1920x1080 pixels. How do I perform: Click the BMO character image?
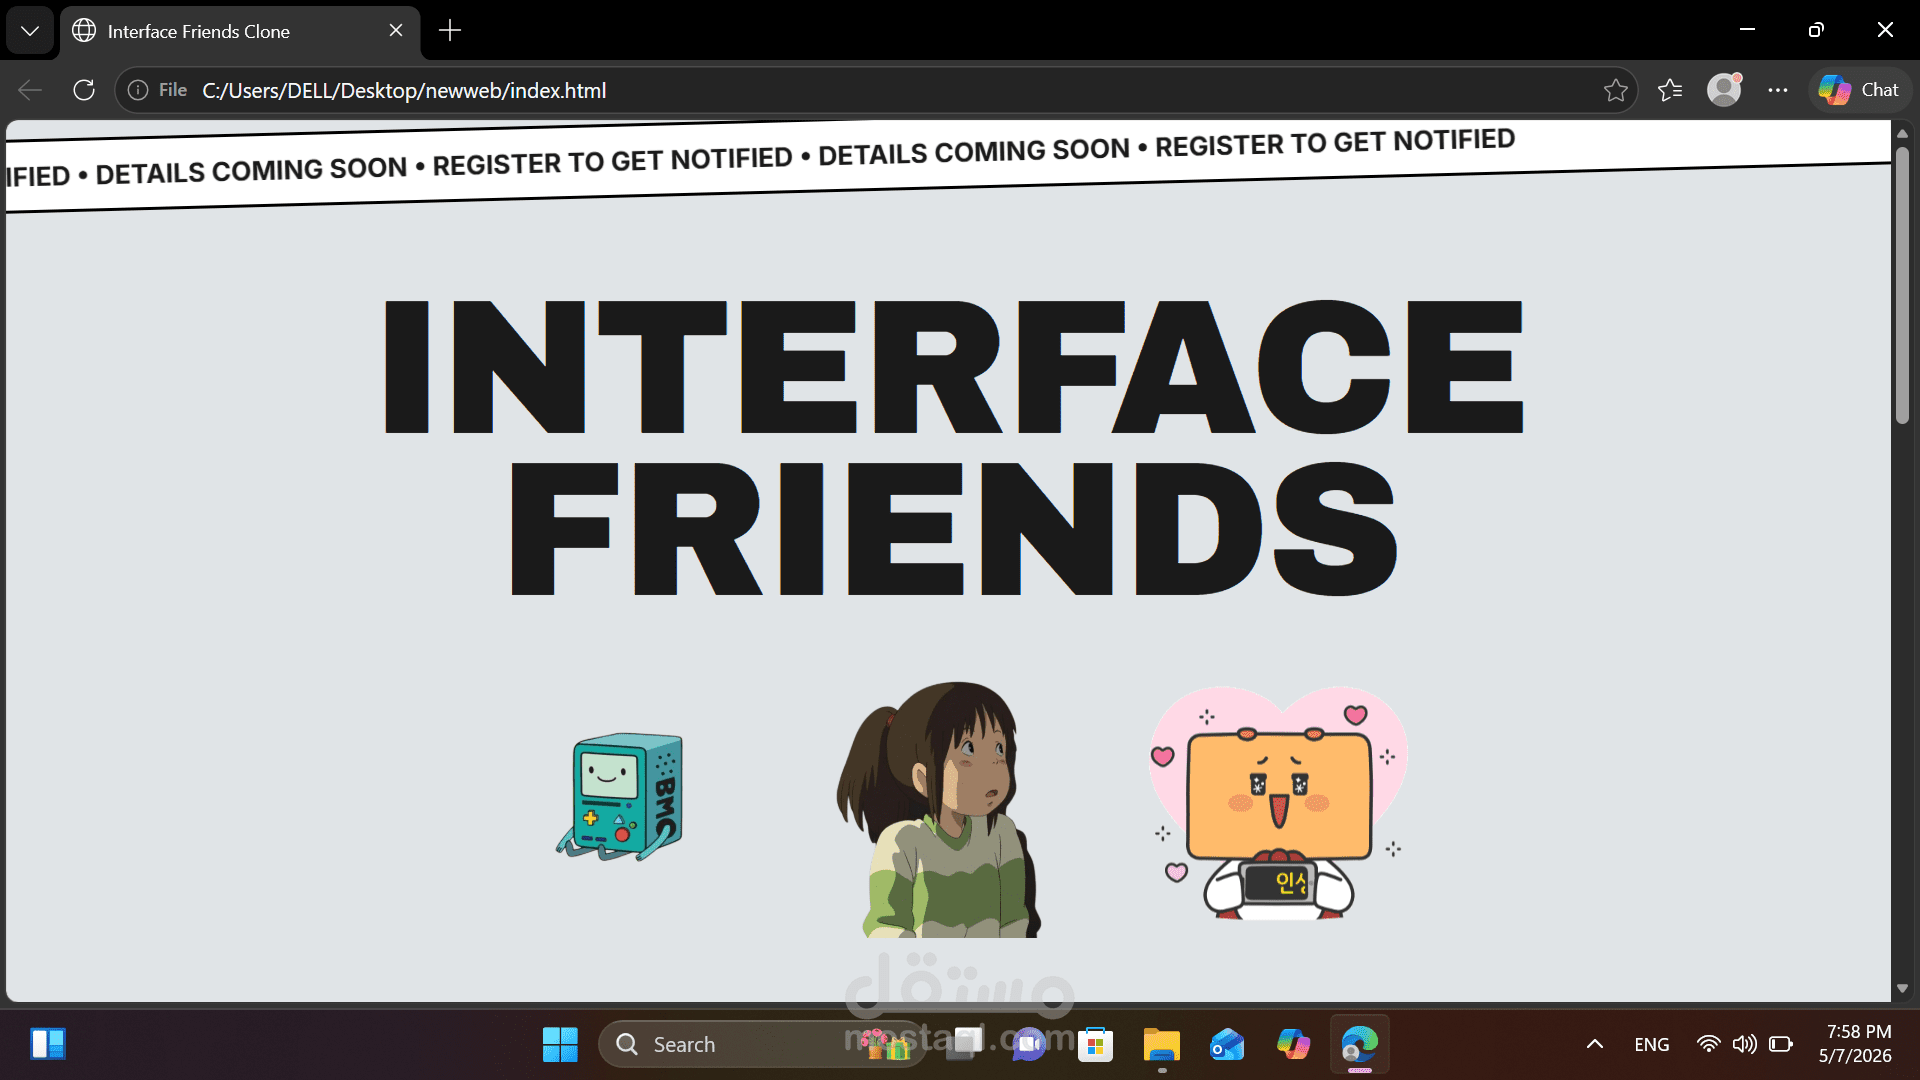tap(620, 797)
